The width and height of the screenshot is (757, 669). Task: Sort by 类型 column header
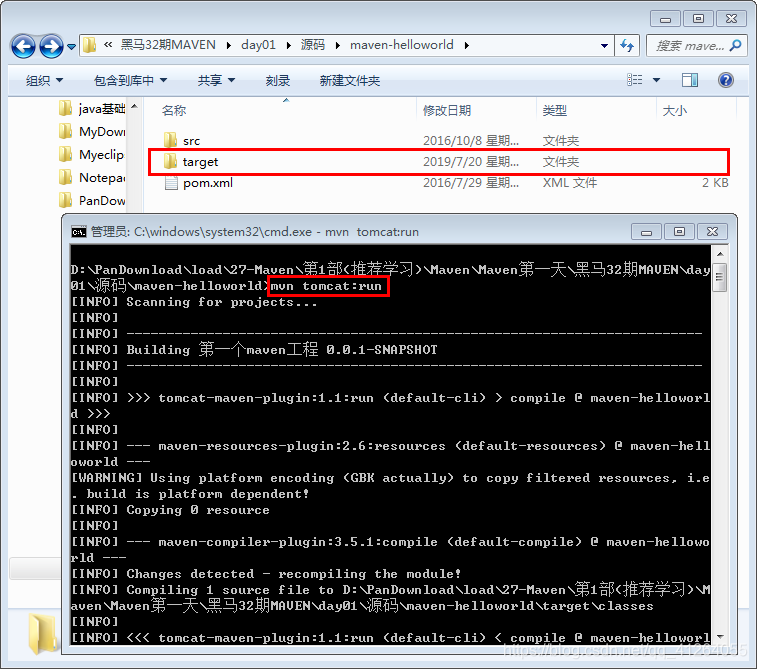click(554, 111)
